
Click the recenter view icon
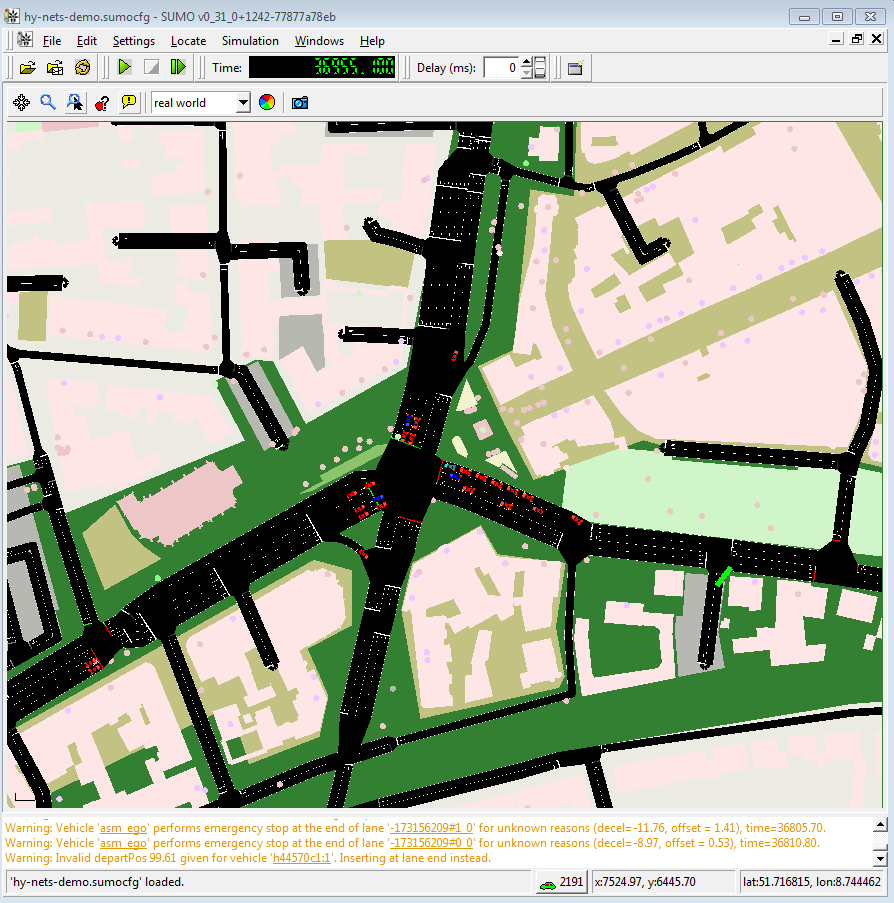(21, 102)
